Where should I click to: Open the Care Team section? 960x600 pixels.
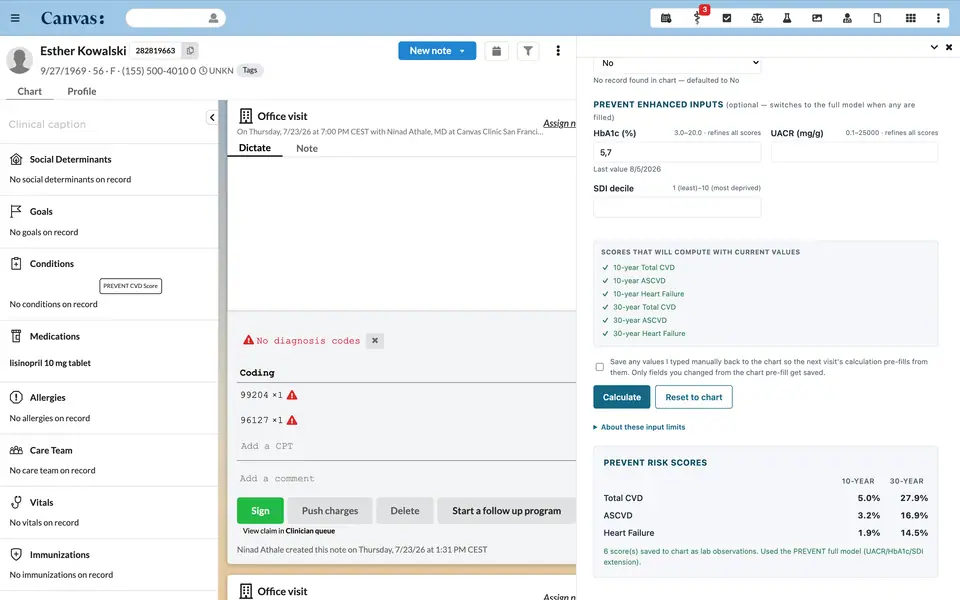pos(51,450)
